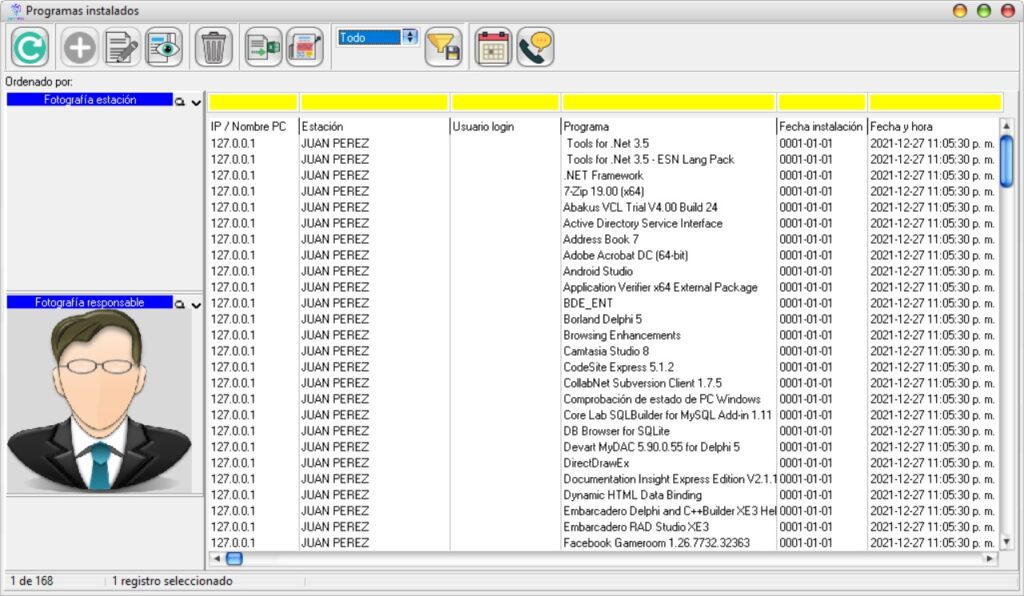1024x596 pixels.
Task: Select the 'CodeSite Express 5.1.2' row
Action: tap(603, 368)
